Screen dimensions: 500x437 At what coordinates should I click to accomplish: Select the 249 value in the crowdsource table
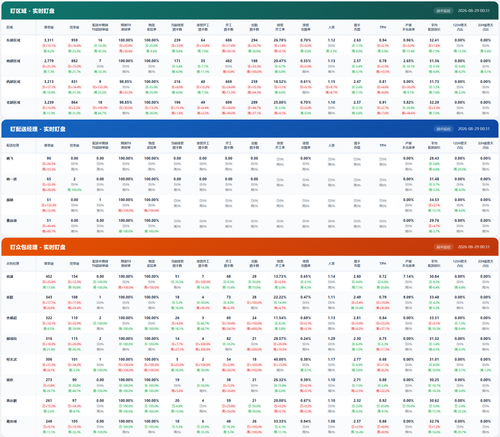point(49,421)
